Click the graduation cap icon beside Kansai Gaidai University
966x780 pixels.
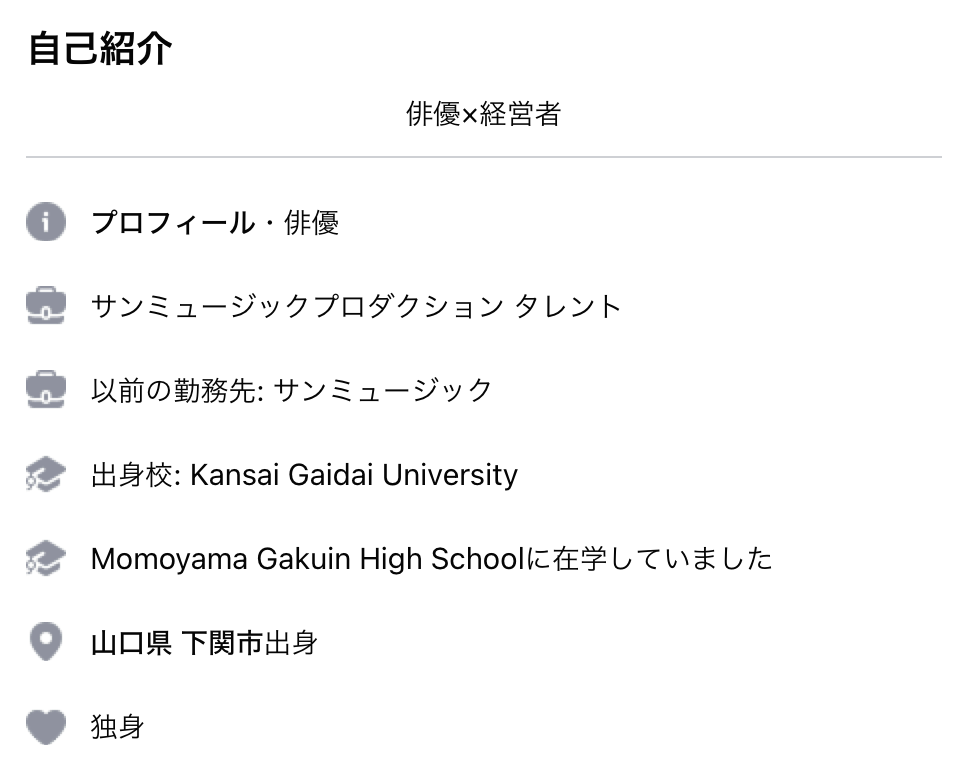pyautogui.click(x=46, y=474)
